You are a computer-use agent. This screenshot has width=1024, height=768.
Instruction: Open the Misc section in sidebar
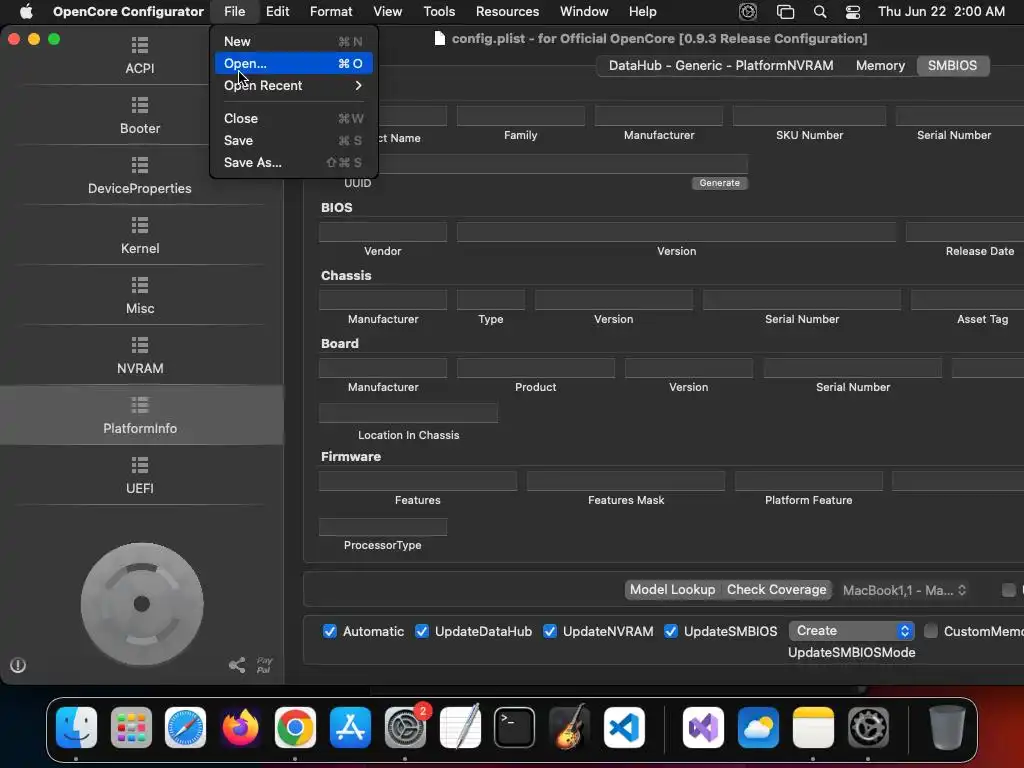click(x=140, y=296)
